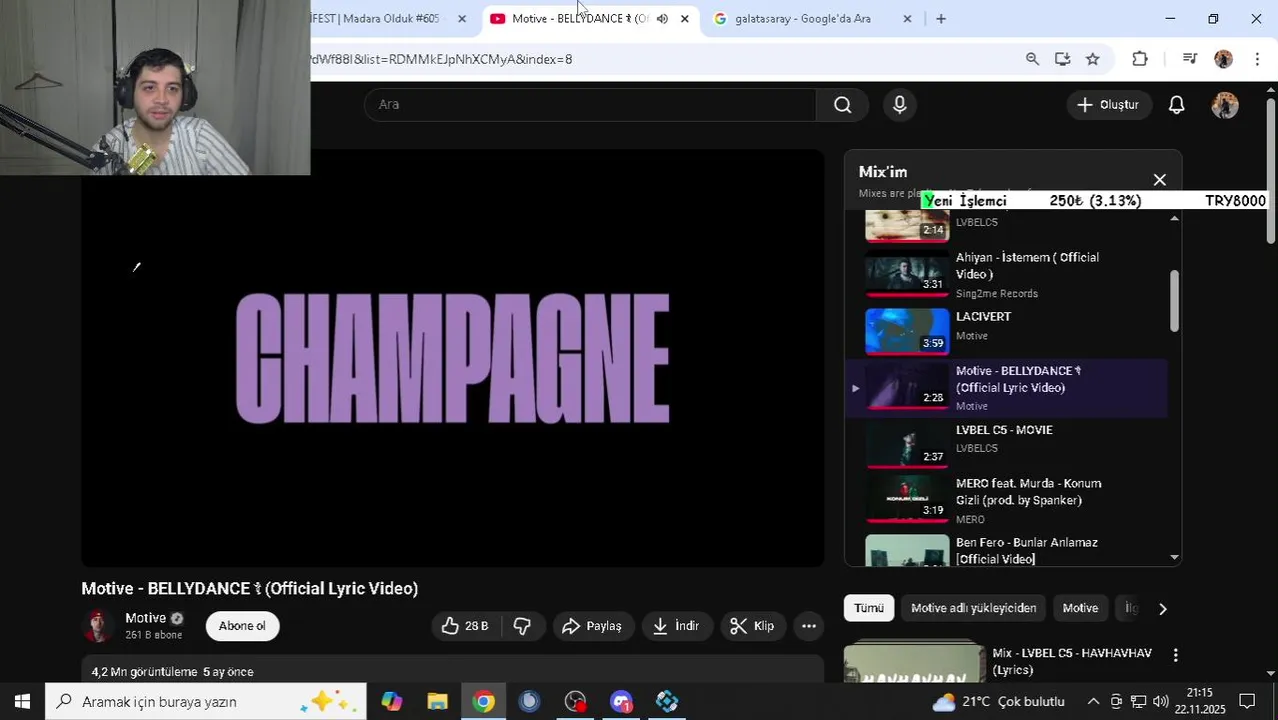
Task: Open a new Chrome tab
Action: pyautogui.click(x=940, y=19)
